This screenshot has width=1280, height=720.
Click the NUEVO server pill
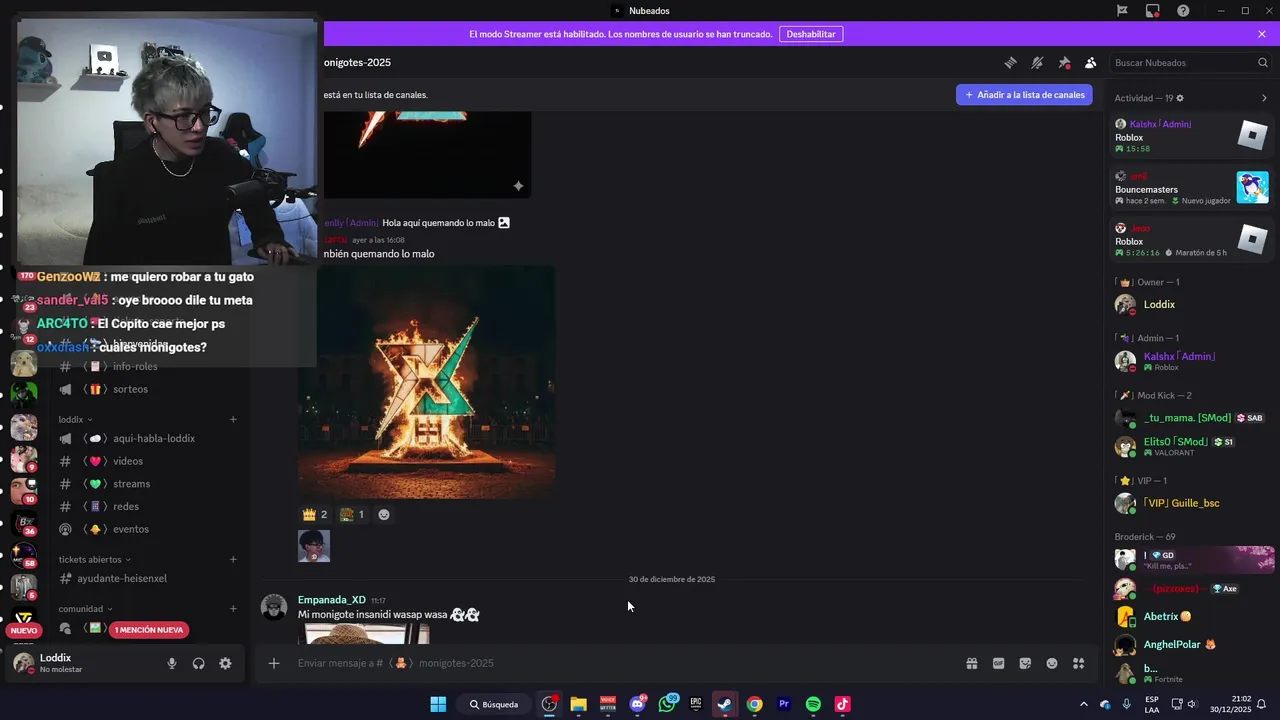pos(24,630)
